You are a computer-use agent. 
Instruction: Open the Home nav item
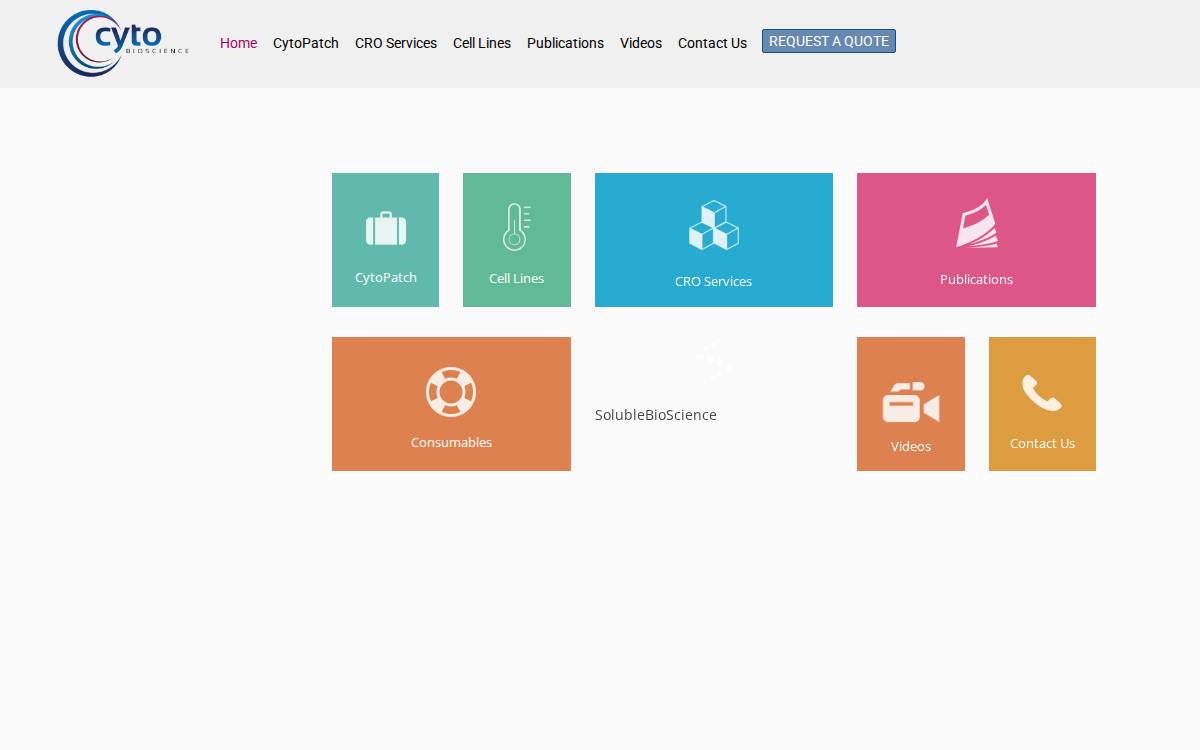(238, 43)
